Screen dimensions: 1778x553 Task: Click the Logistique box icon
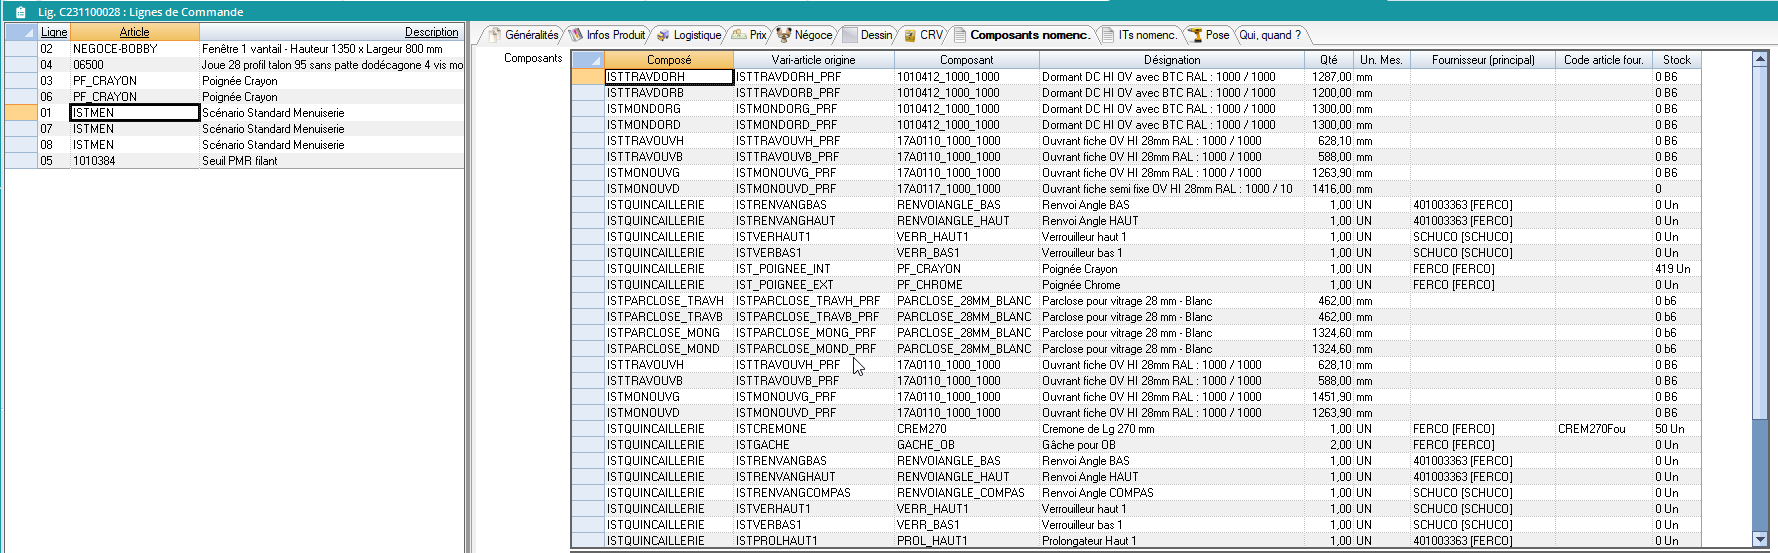click(662, 35)
